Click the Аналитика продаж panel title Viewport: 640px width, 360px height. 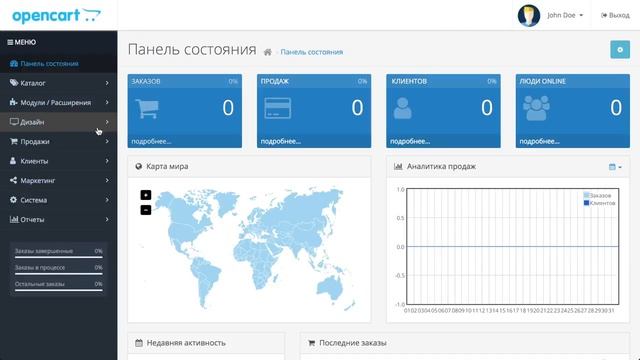coord(441,166)
